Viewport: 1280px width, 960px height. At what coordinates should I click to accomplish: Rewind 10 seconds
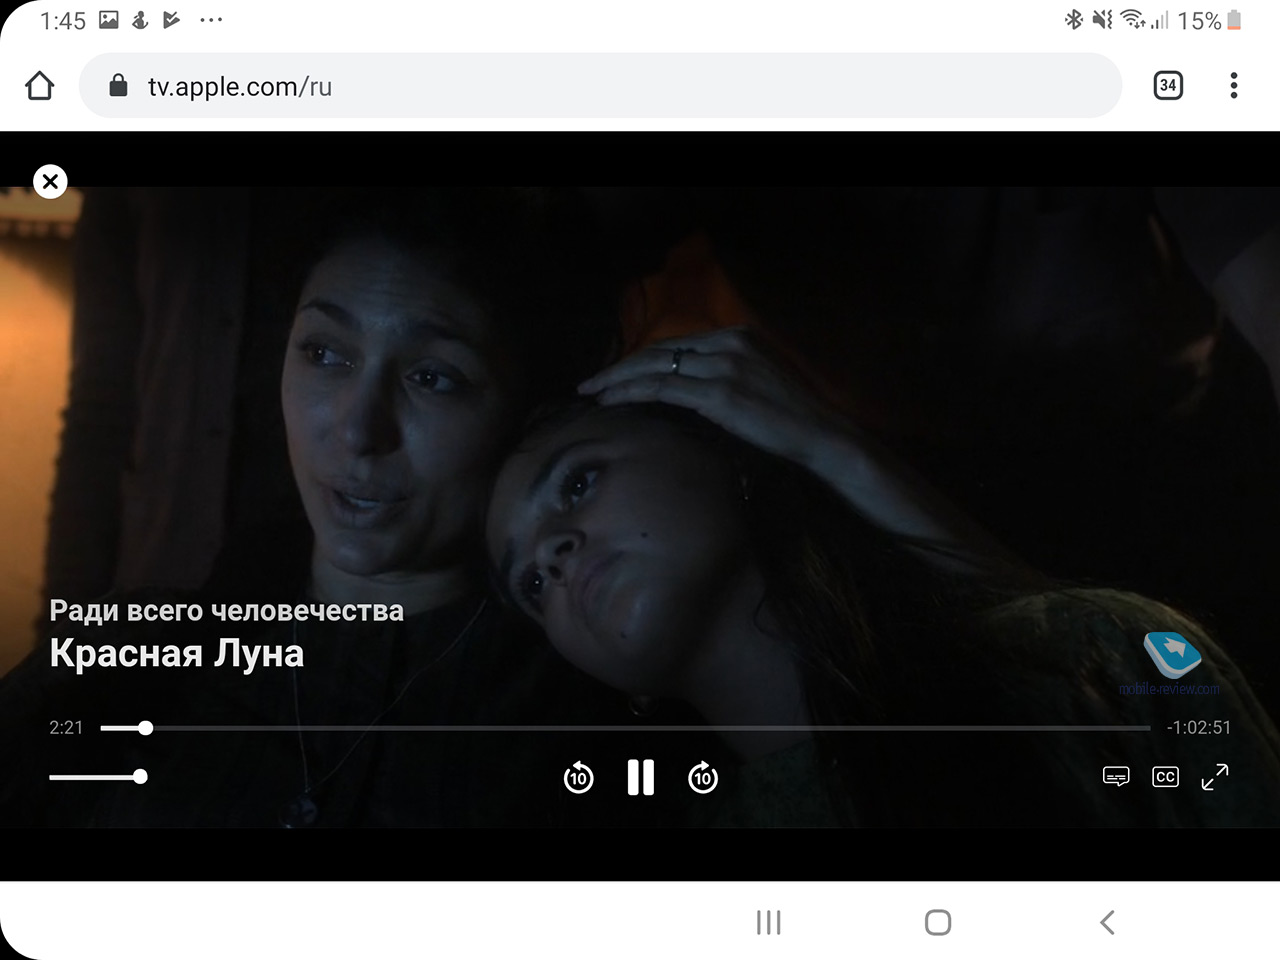pyautogui.click(x=578, y=777)
